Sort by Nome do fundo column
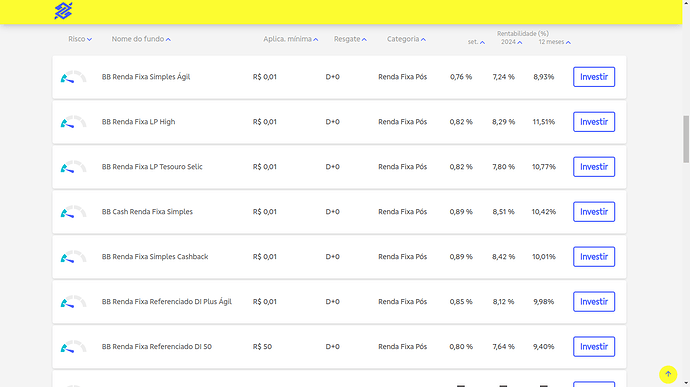This screenshot has width=690, height=387. [x=141, y=39]
